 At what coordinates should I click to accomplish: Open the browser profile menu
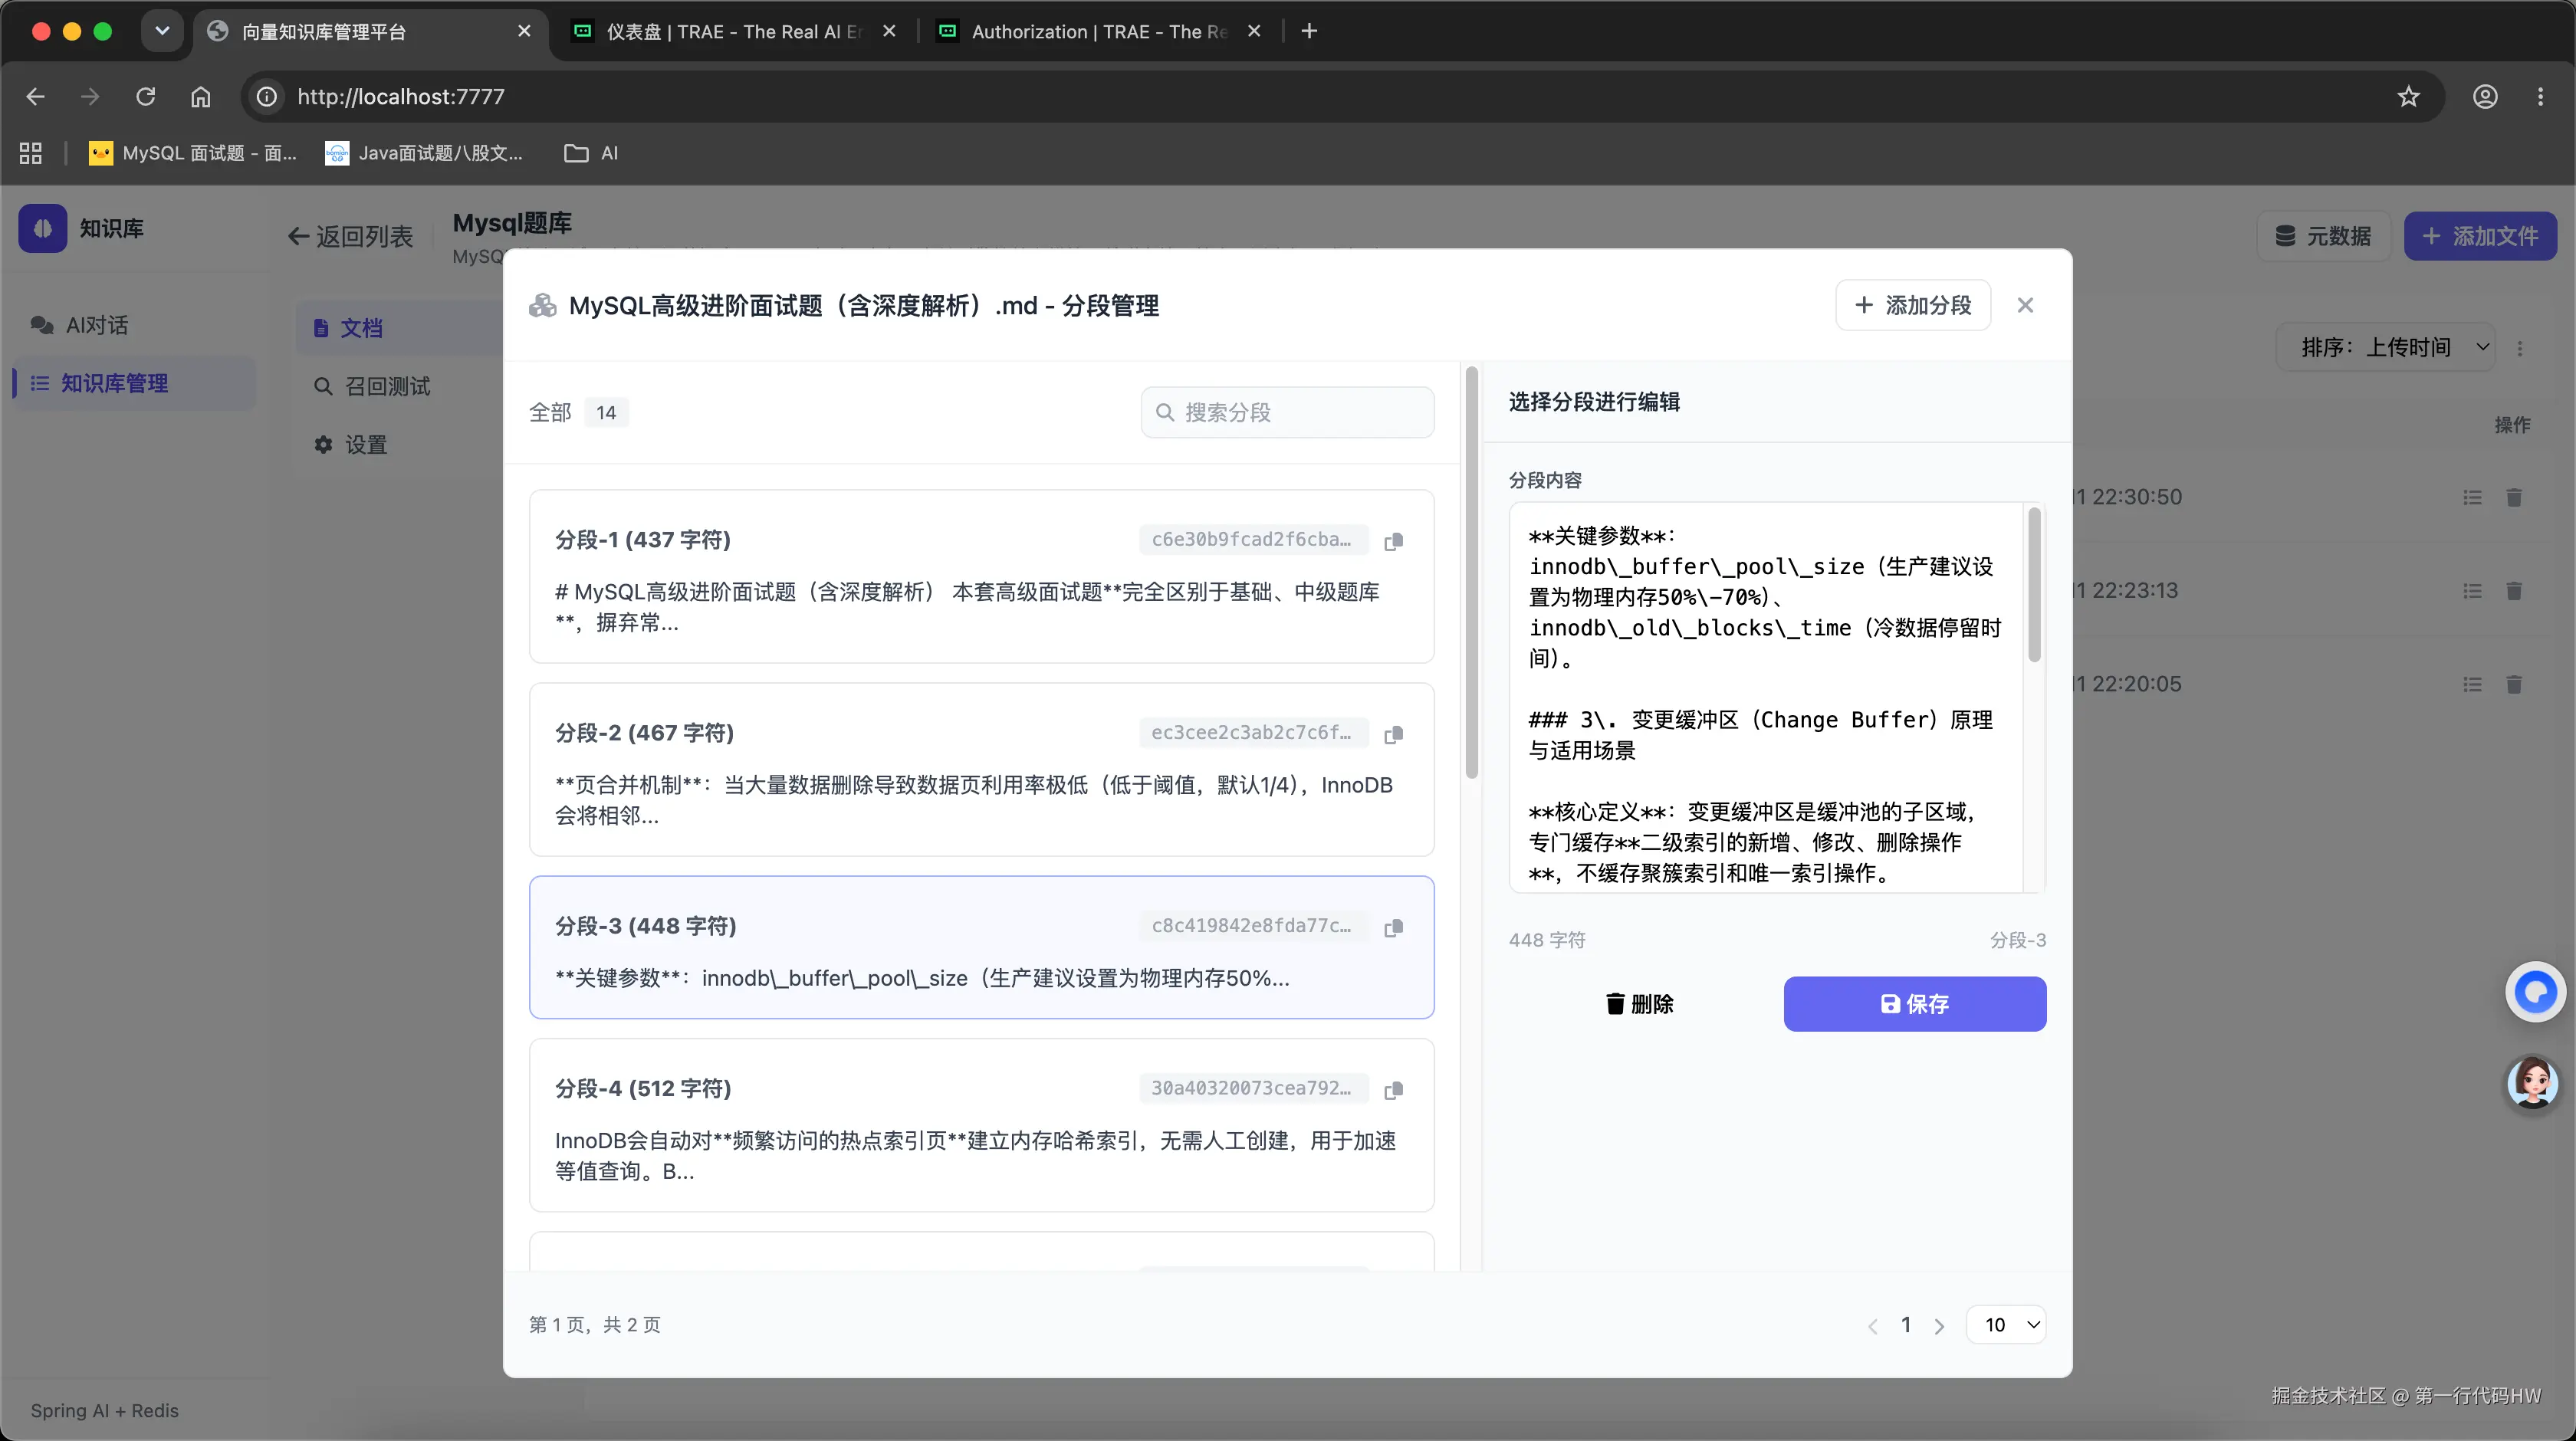(x=2485, y=96)
